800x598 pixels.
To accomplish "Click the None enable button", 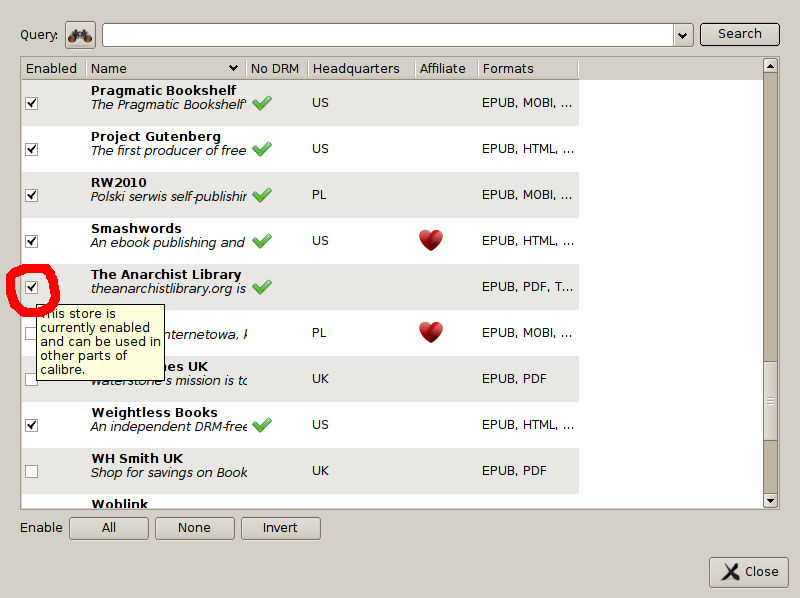I will pos(194,528).
